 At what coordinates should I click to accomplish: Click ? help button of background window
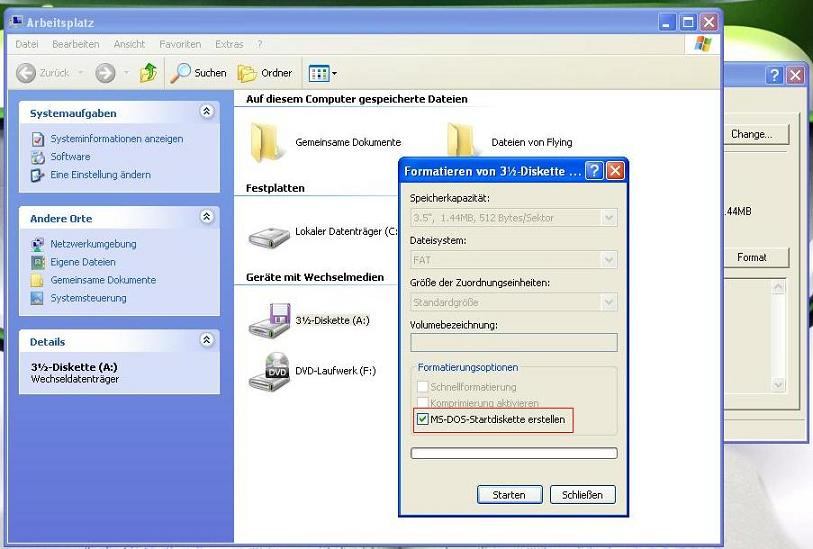coord(774,75)
